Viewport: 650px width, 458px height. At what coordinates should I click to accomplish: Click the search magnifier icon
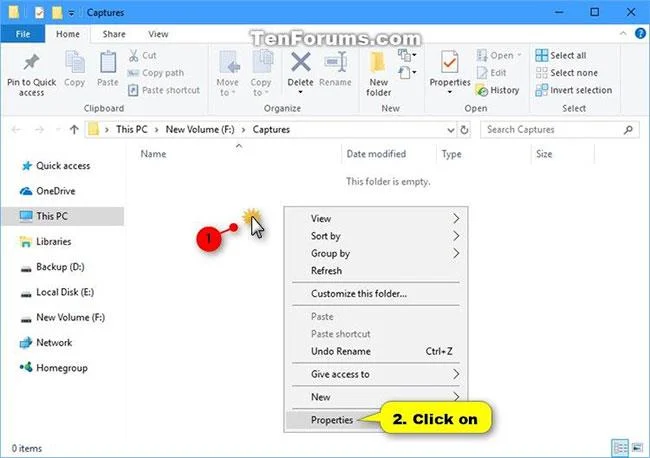tap(628, 130)
